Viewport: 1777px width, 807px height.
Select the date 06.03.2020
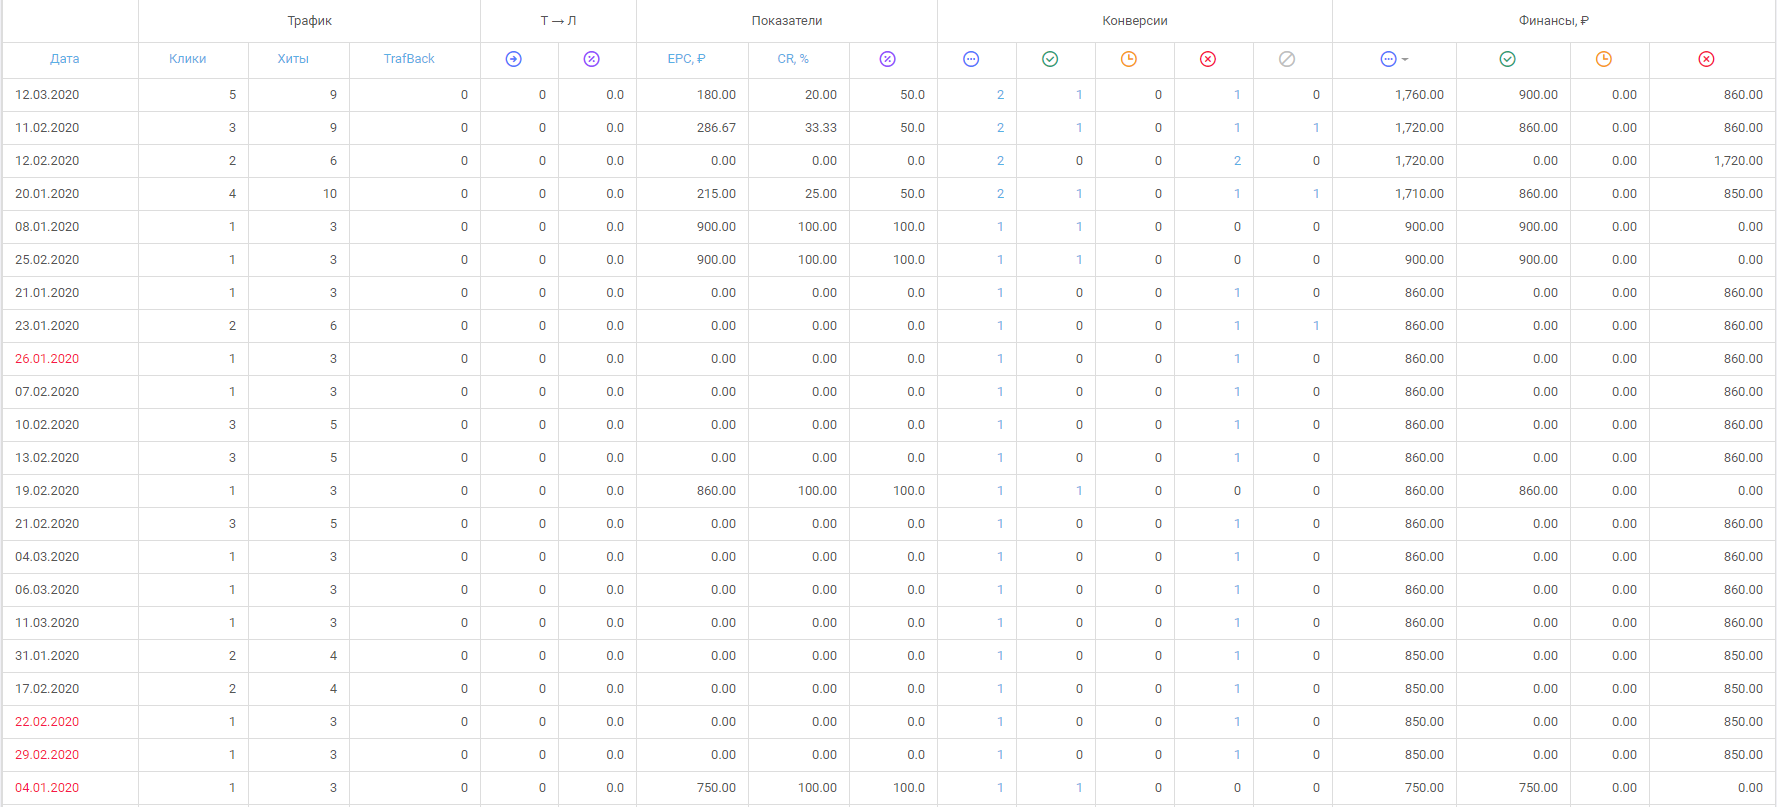click(47, 590)
